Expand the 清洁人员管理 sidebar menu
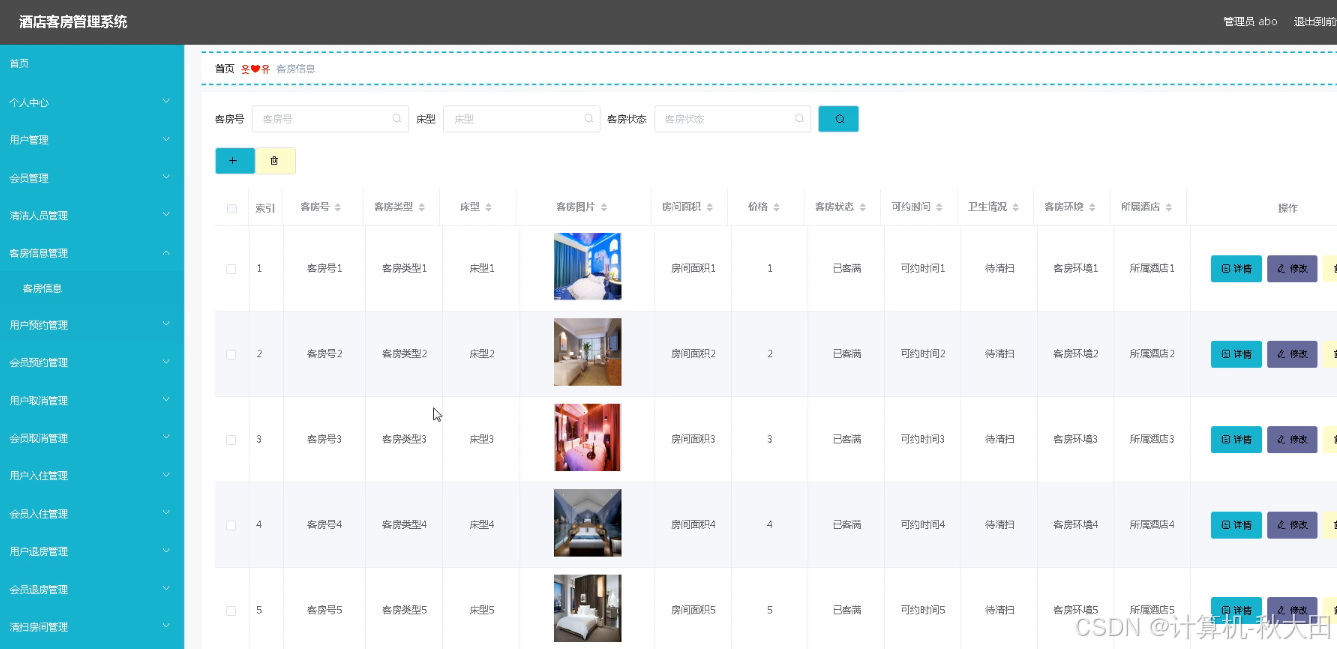This screenshot has width=1337, height=649. click(92, 215)
